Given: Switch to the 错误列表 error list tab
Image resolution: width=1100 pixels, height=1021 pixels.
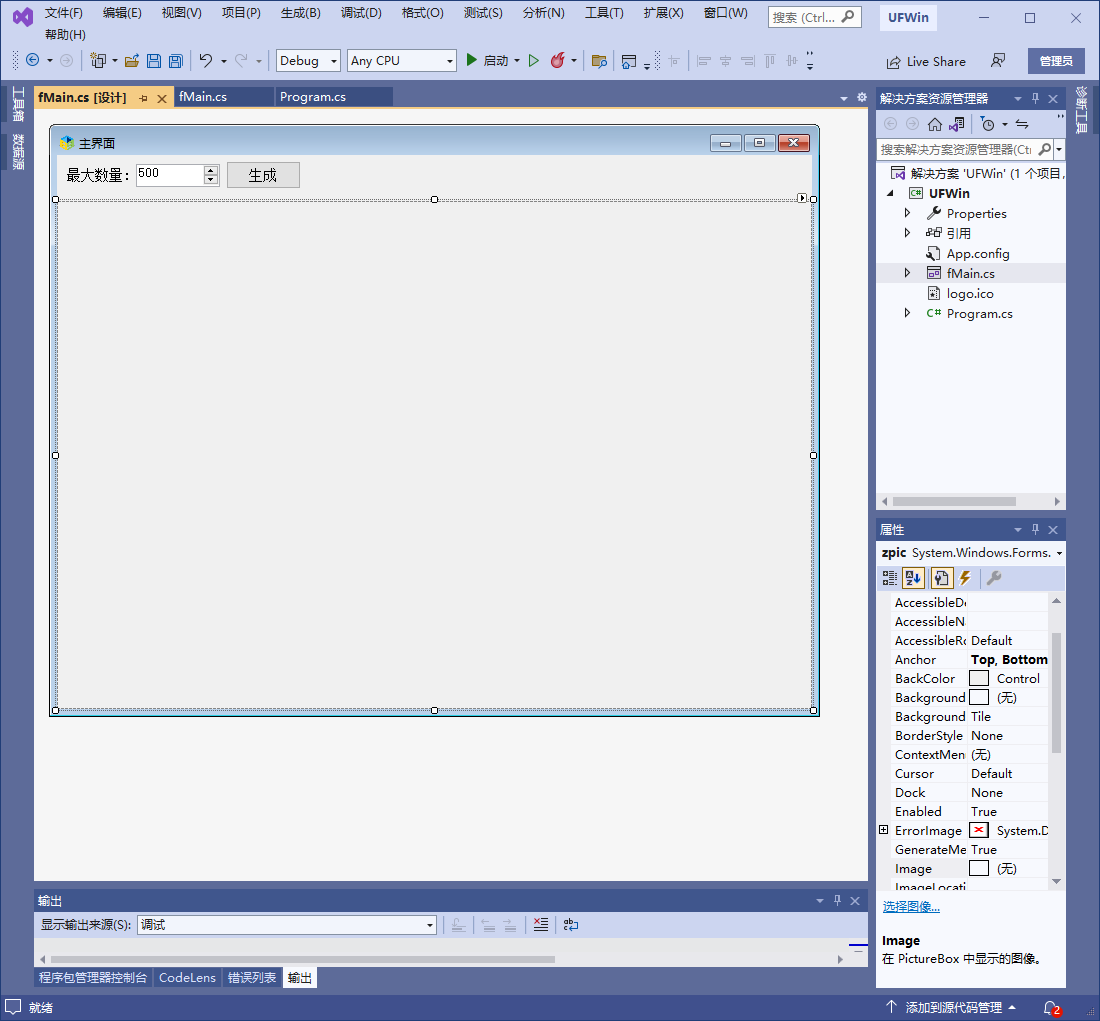Looking at the screenshot, I should 251,977.
